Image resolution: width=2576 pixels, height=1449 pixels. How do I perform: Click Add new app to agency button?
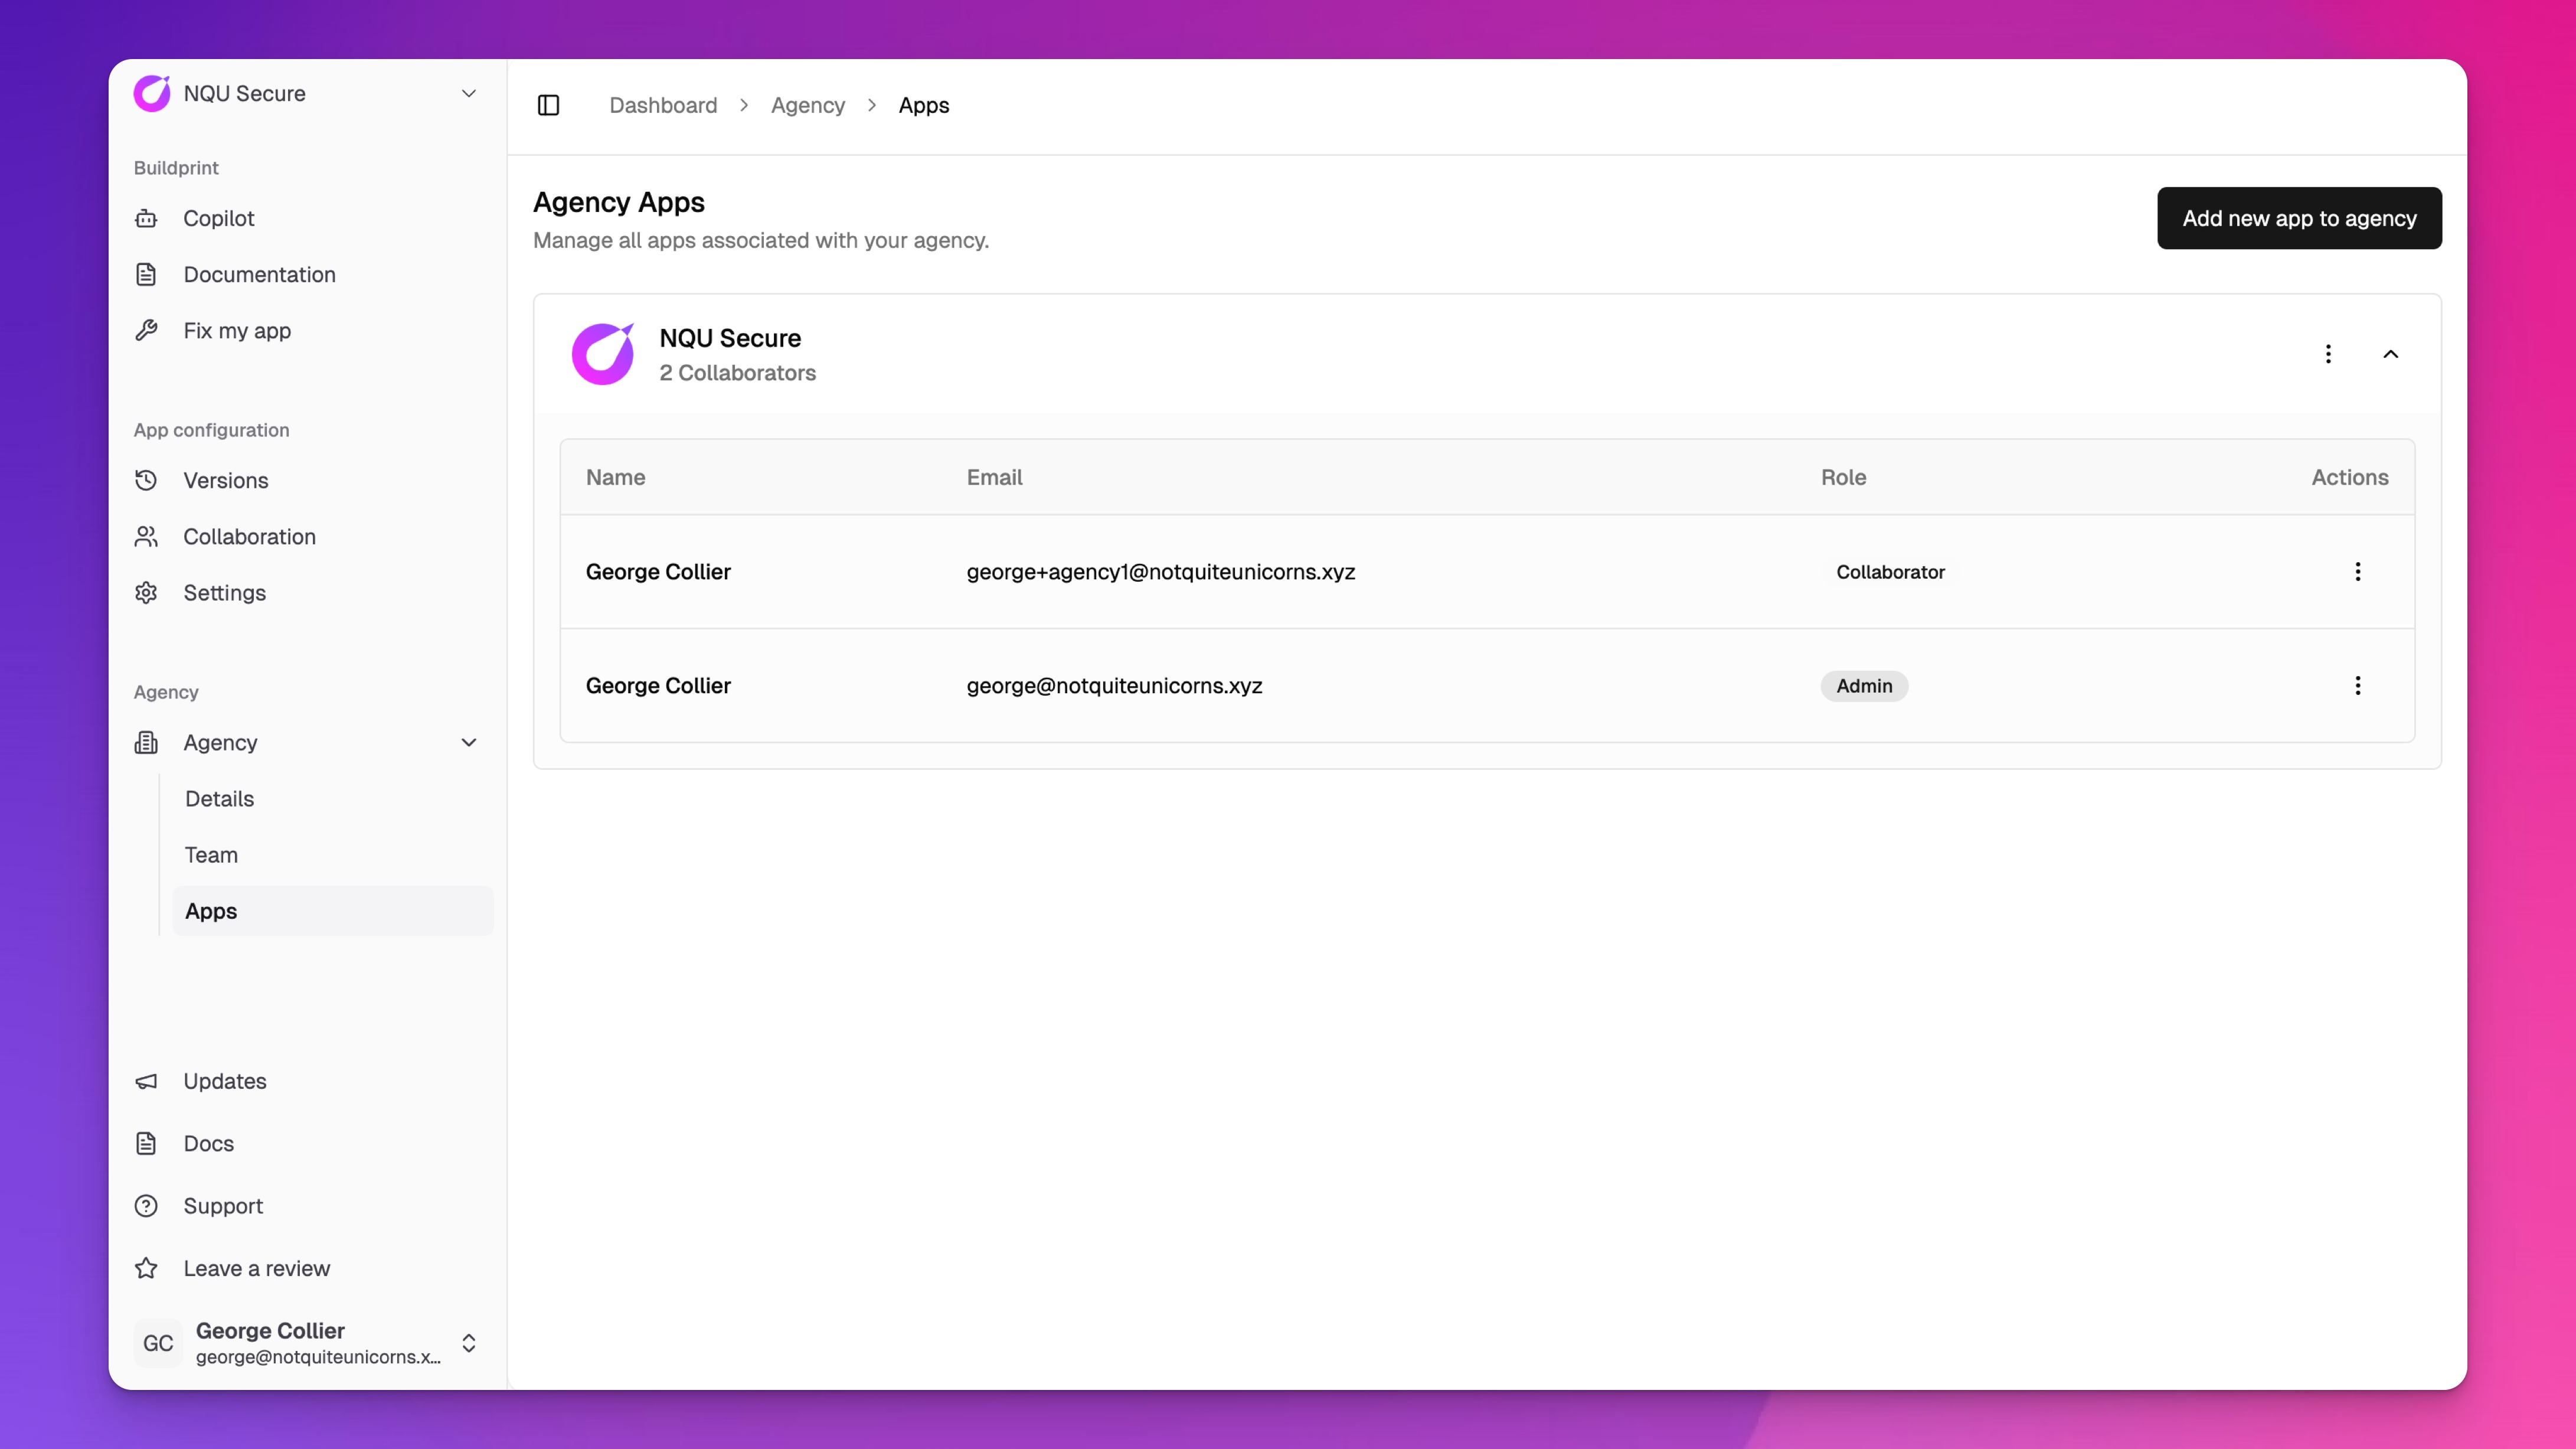[2299, 218]
